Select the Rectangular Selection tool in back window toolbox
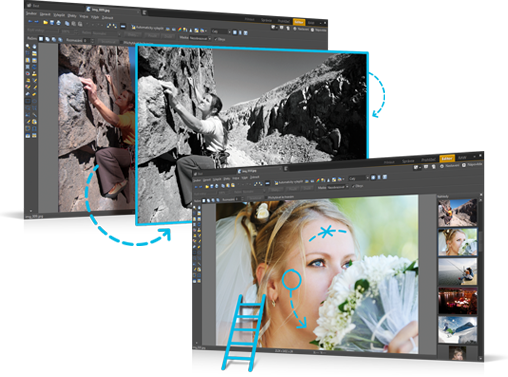This screenshot has height=377, width=508. pyautogui.click(x=28, y=101)
